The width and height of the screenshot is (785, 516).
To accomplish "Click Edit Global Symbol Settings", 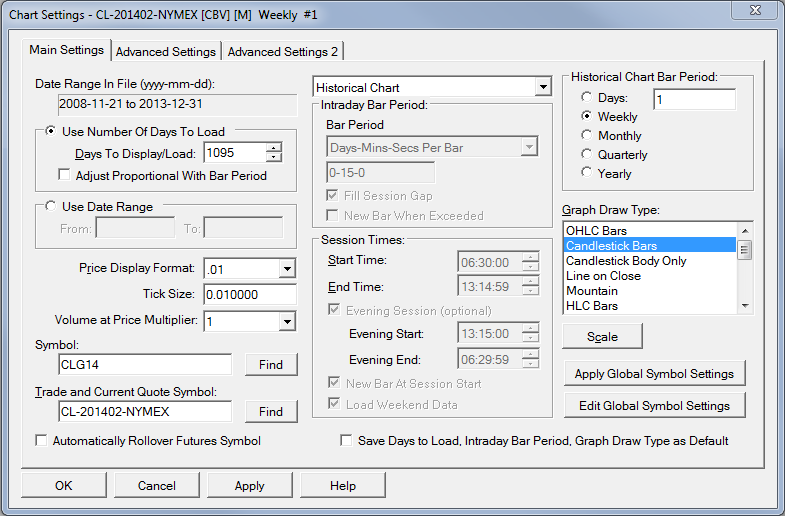I will pyautogui.click(x=654, y=405).
